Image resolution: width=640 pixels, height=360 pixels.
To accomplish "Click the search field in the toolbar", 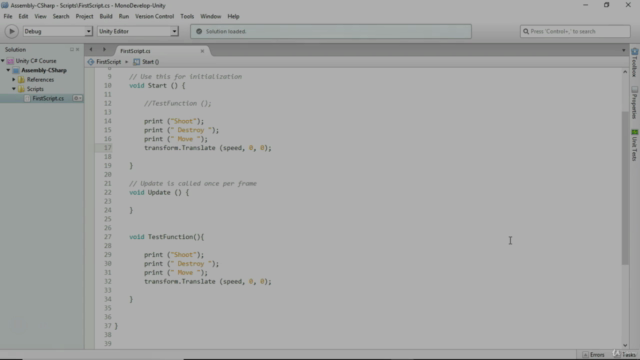I will (575, 31).
